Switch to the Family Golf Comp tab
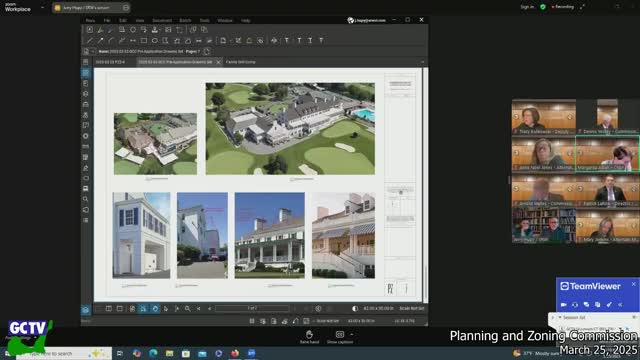 (240, 62)
